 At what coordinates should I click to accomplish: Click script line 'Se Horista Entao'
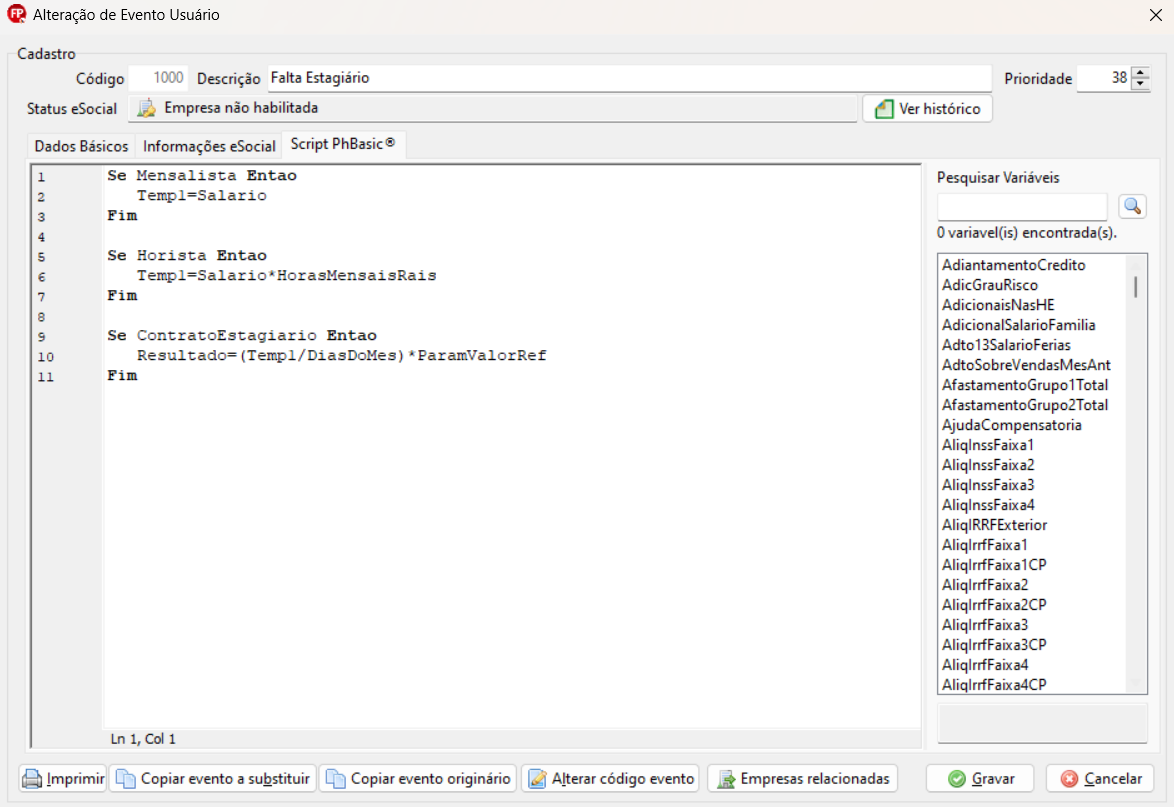187,255
